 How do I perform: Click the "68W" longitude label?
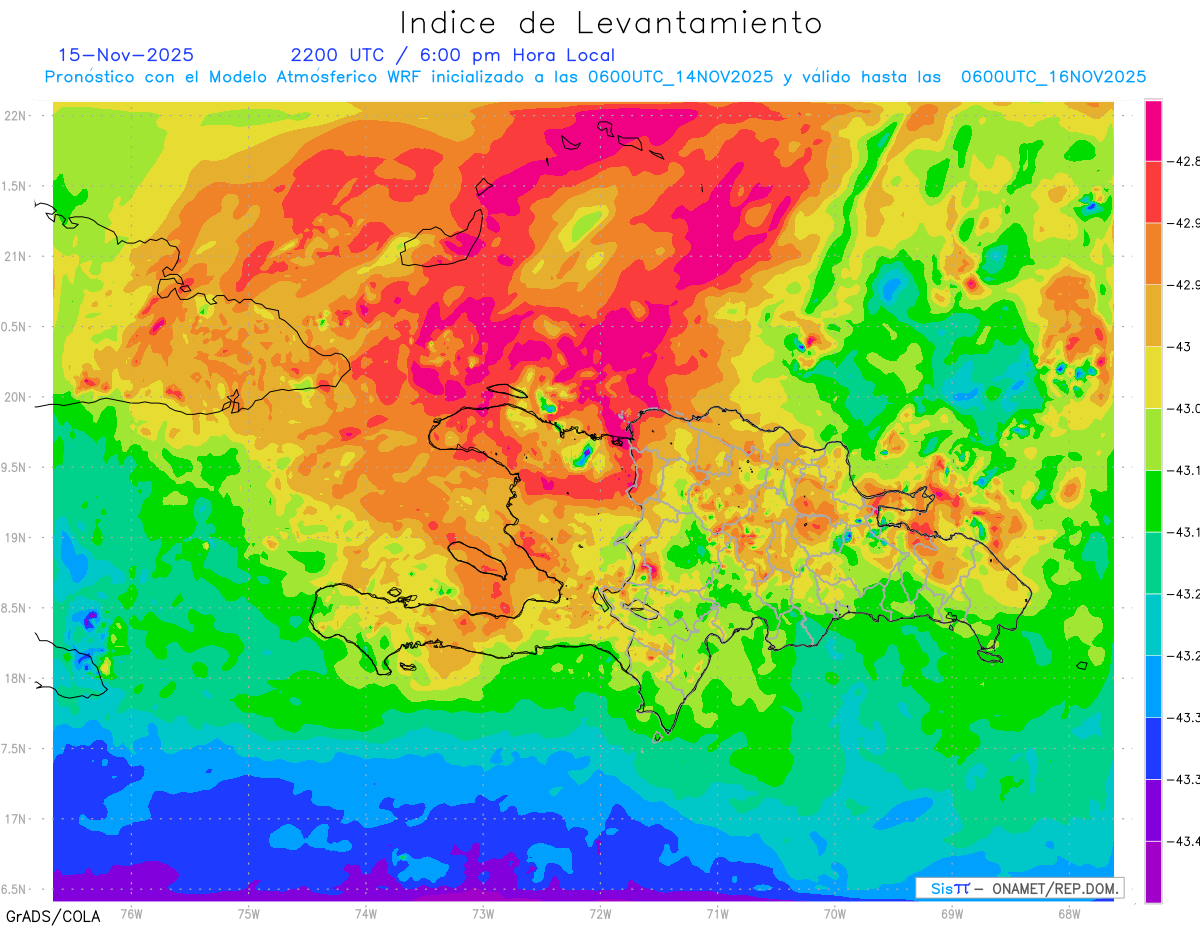pos(1069,914)
